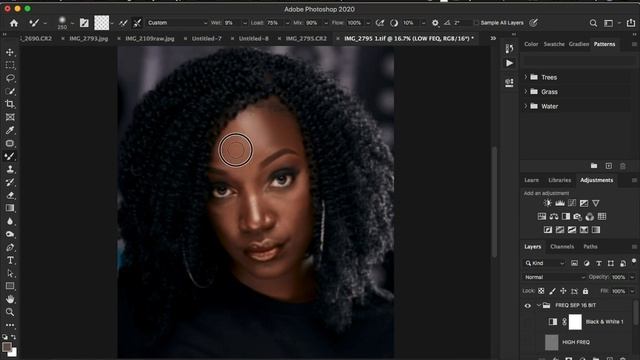Add an Invert adjustment

[548, 230]
